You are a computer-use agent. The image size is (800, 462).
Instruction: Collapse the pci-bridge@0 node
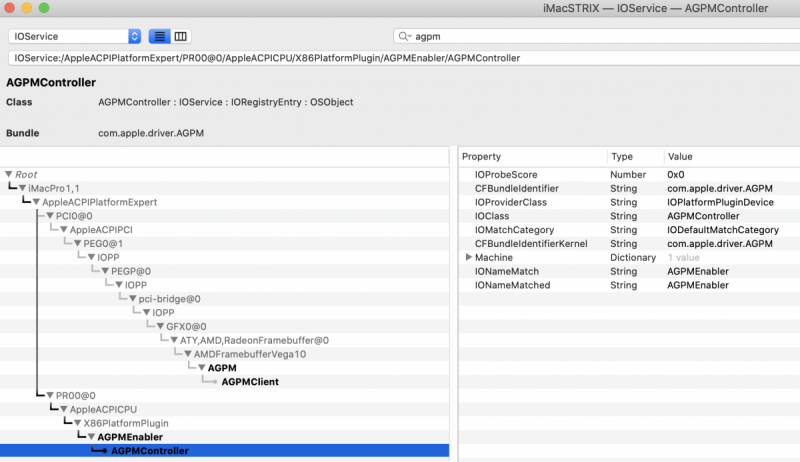[133, 298]
